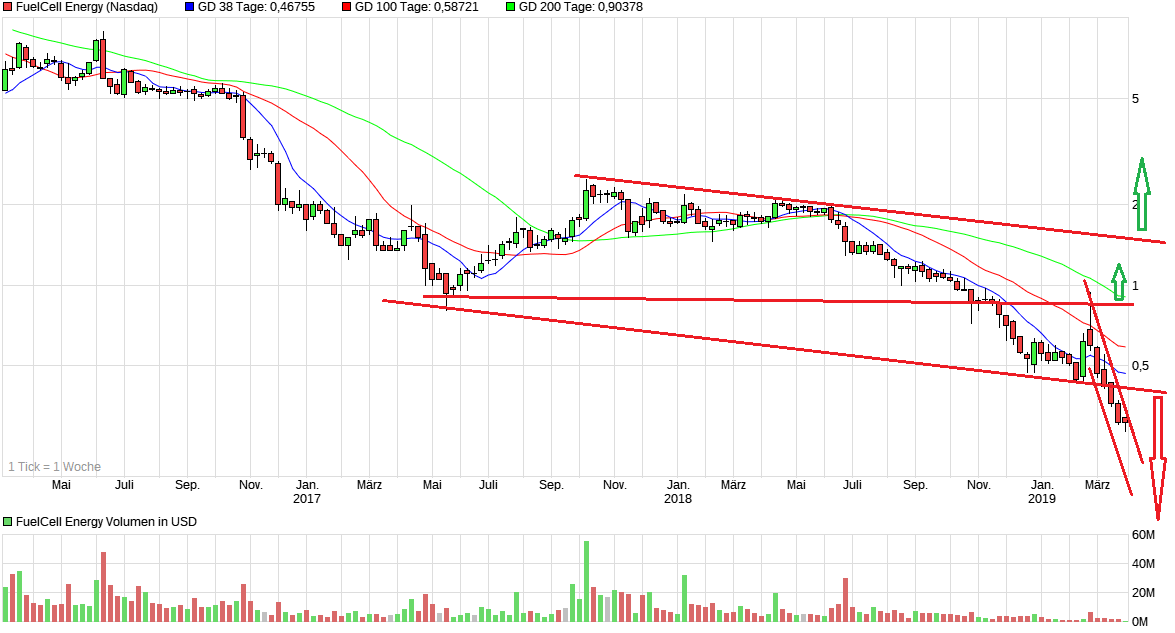
Task: Click the FuelCell Energy legend color square
Action: tap(7, 8)
